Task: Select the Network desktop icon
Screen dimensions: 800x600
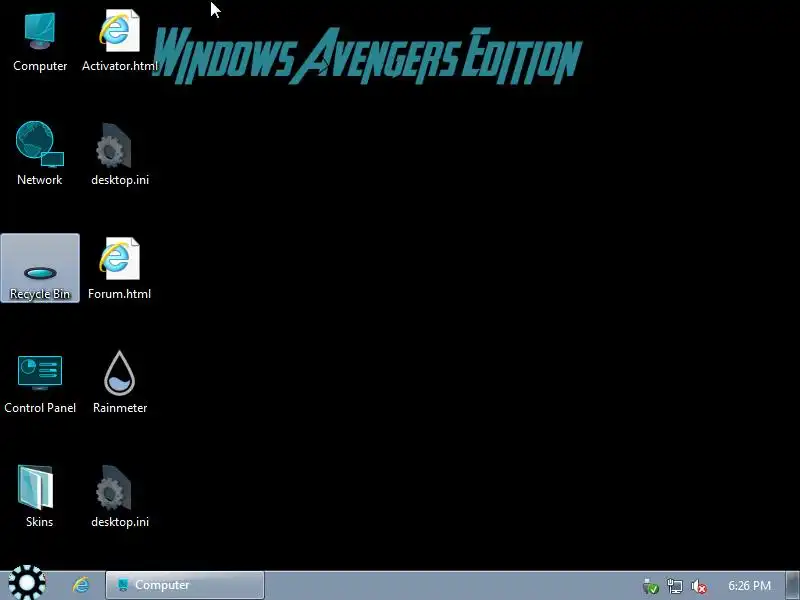Action: 40,154
